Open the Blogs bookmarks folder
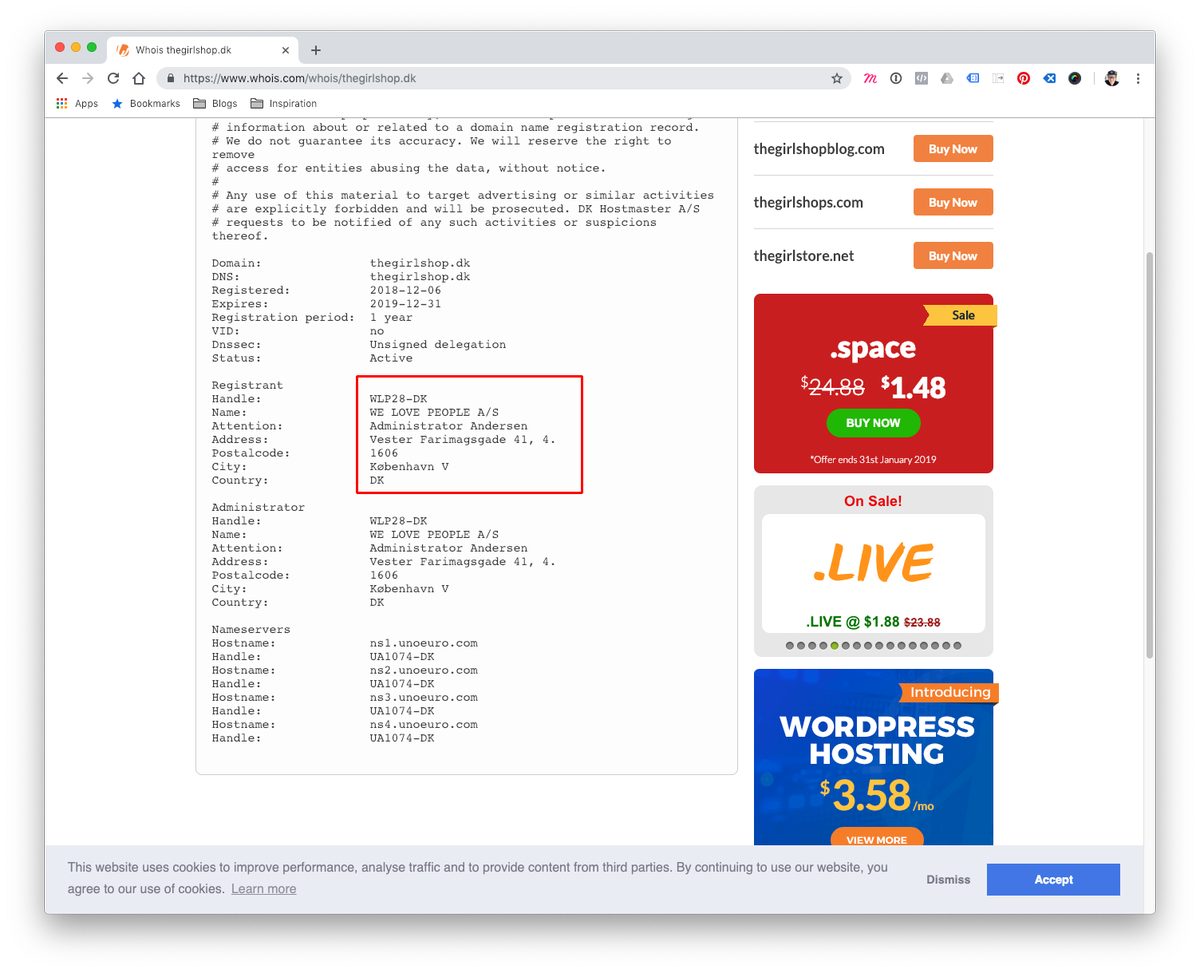This screenshot has width=1200, height=973. pyautogui.click(x=215, y=103)
